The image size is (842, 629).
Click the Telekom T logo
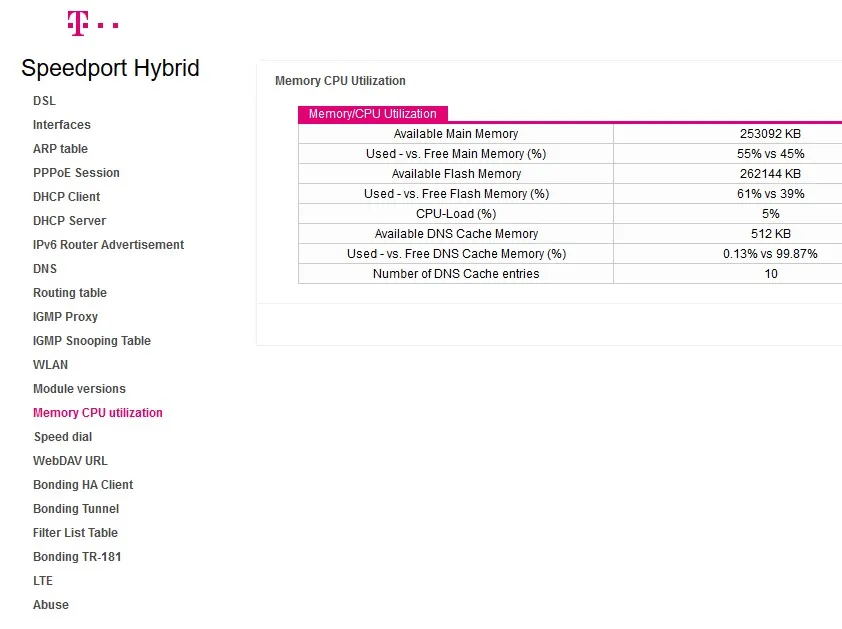tap(92, 24)
